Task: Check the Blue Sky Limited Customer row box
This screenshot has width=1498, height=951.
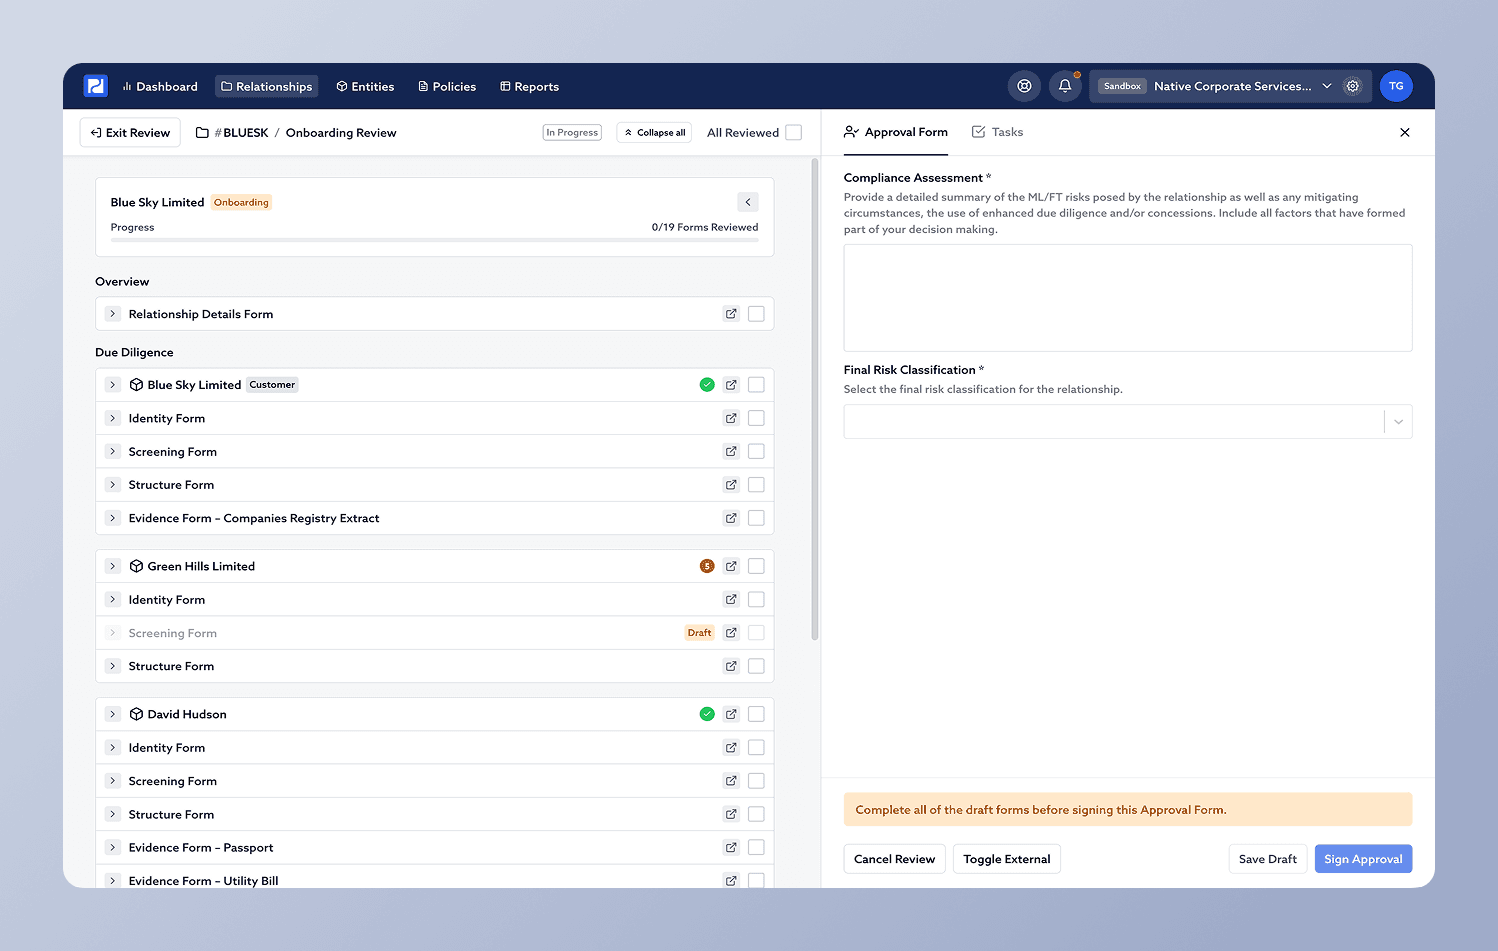Action: (756, 385)
